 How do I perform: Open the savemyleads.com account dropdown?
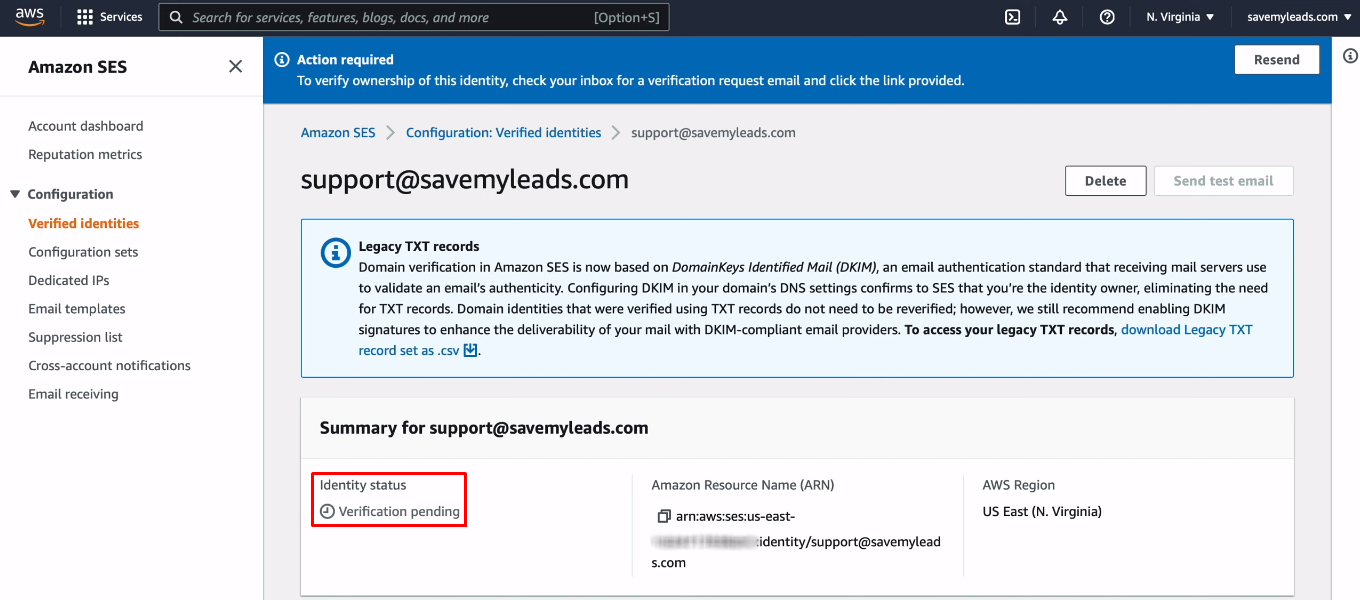coord(1298,17)
